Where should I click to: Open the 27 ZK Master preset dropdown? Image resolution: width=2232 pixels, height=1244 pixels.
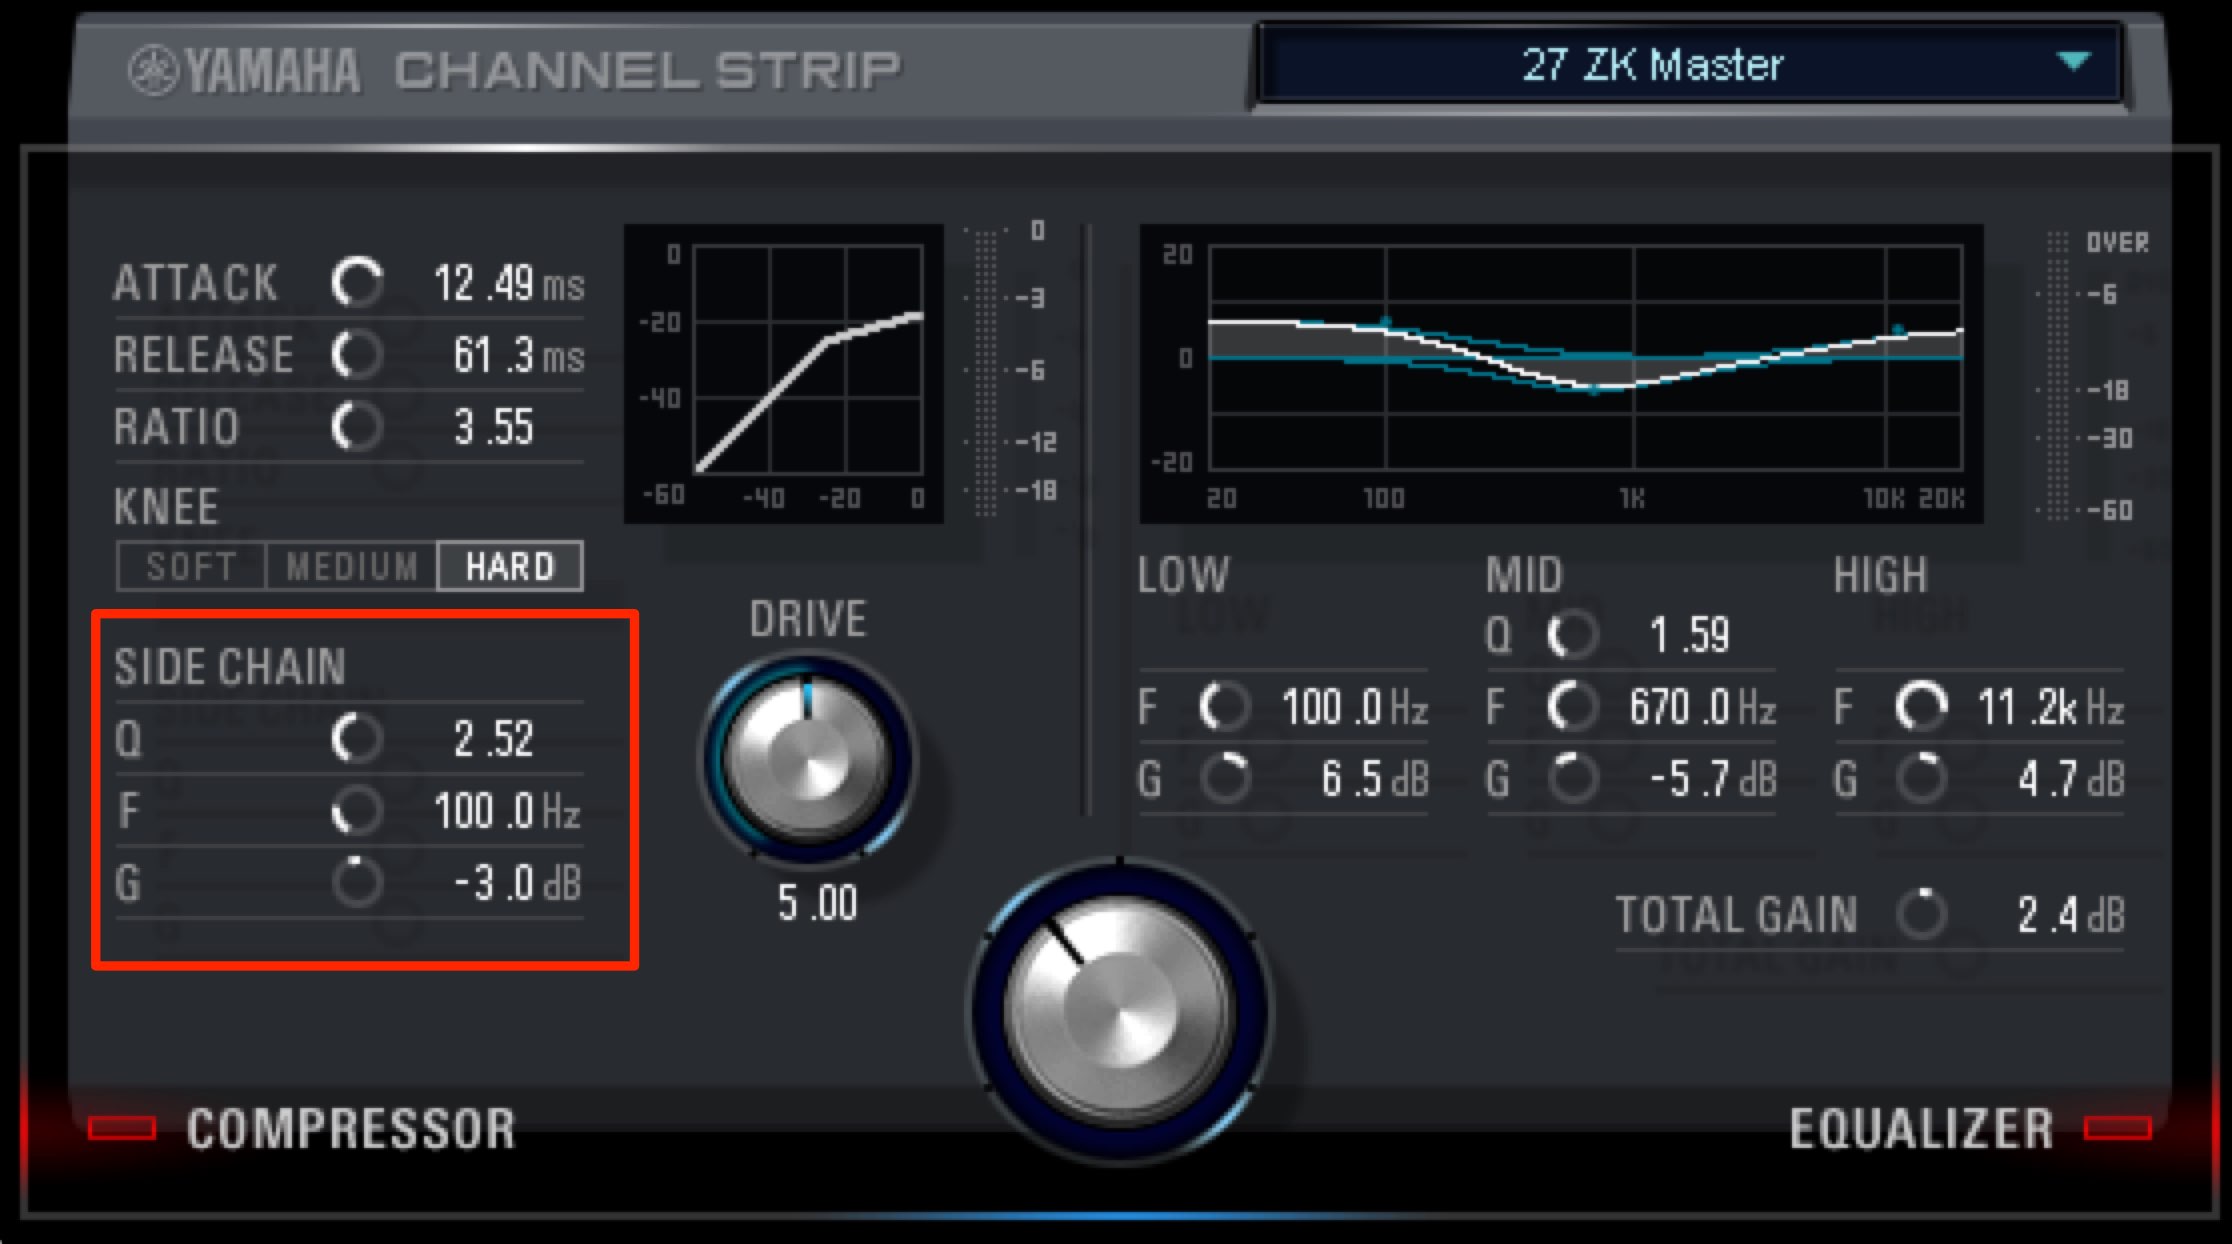pos(1690,64)
